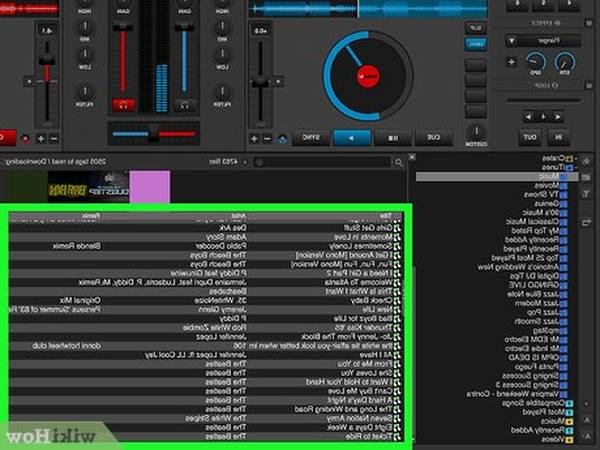
Task: Click the blue deck pitch minus button
Action: 267,139
